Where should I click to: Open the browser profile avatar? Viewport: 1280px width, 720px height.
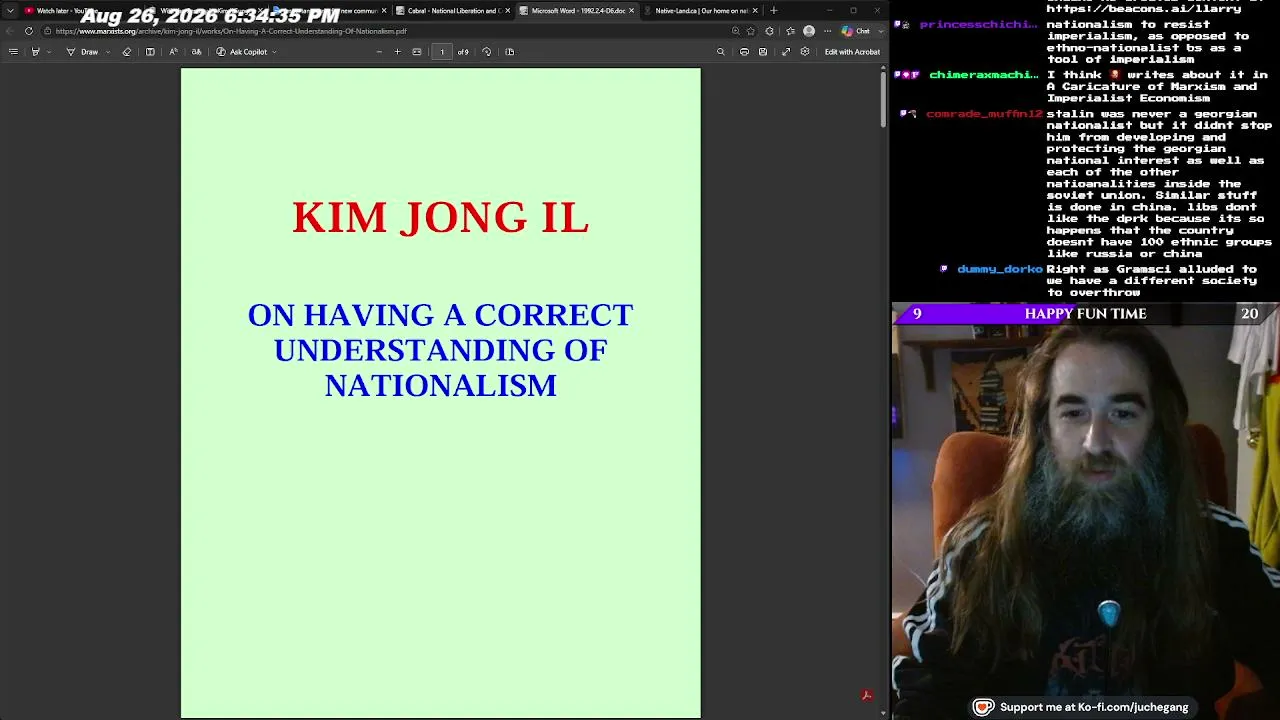809,31
